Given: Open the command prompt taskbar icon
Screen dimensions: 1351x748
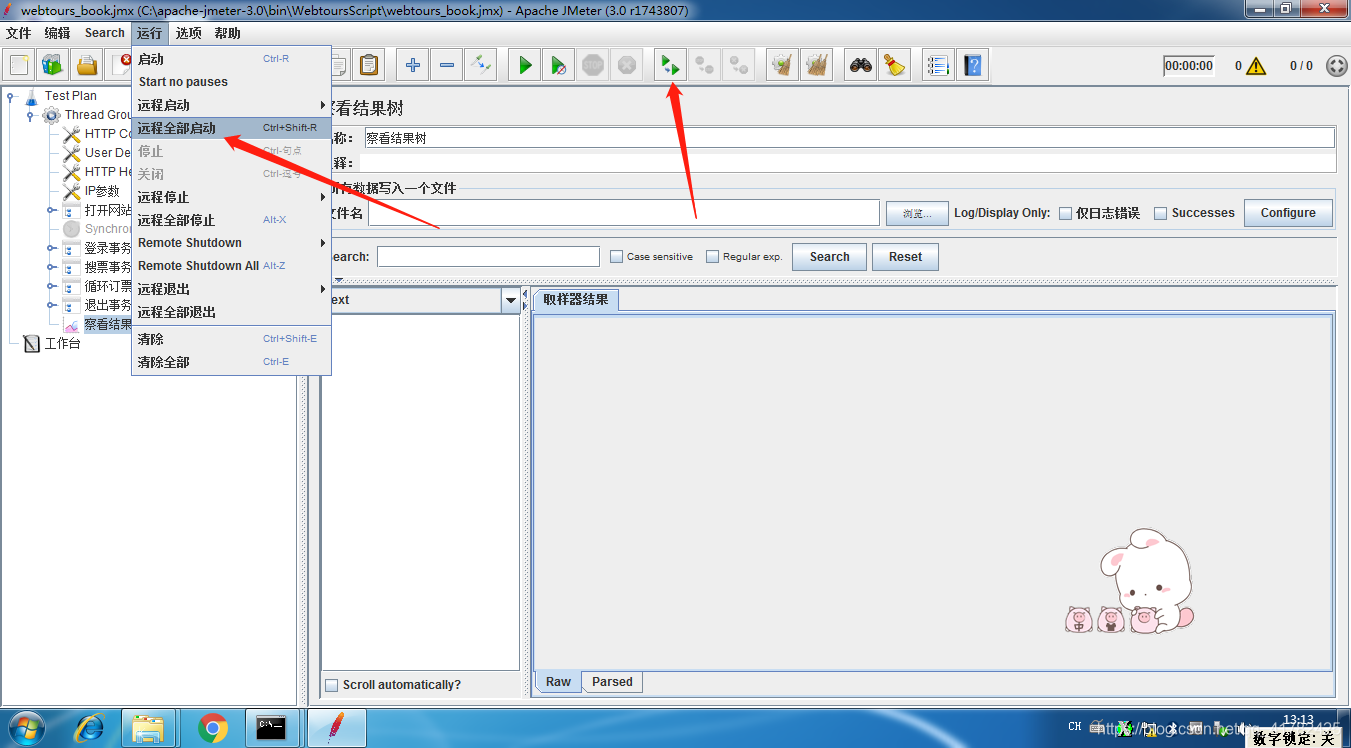Looking at the screenshot, I should tap(272, 728).
